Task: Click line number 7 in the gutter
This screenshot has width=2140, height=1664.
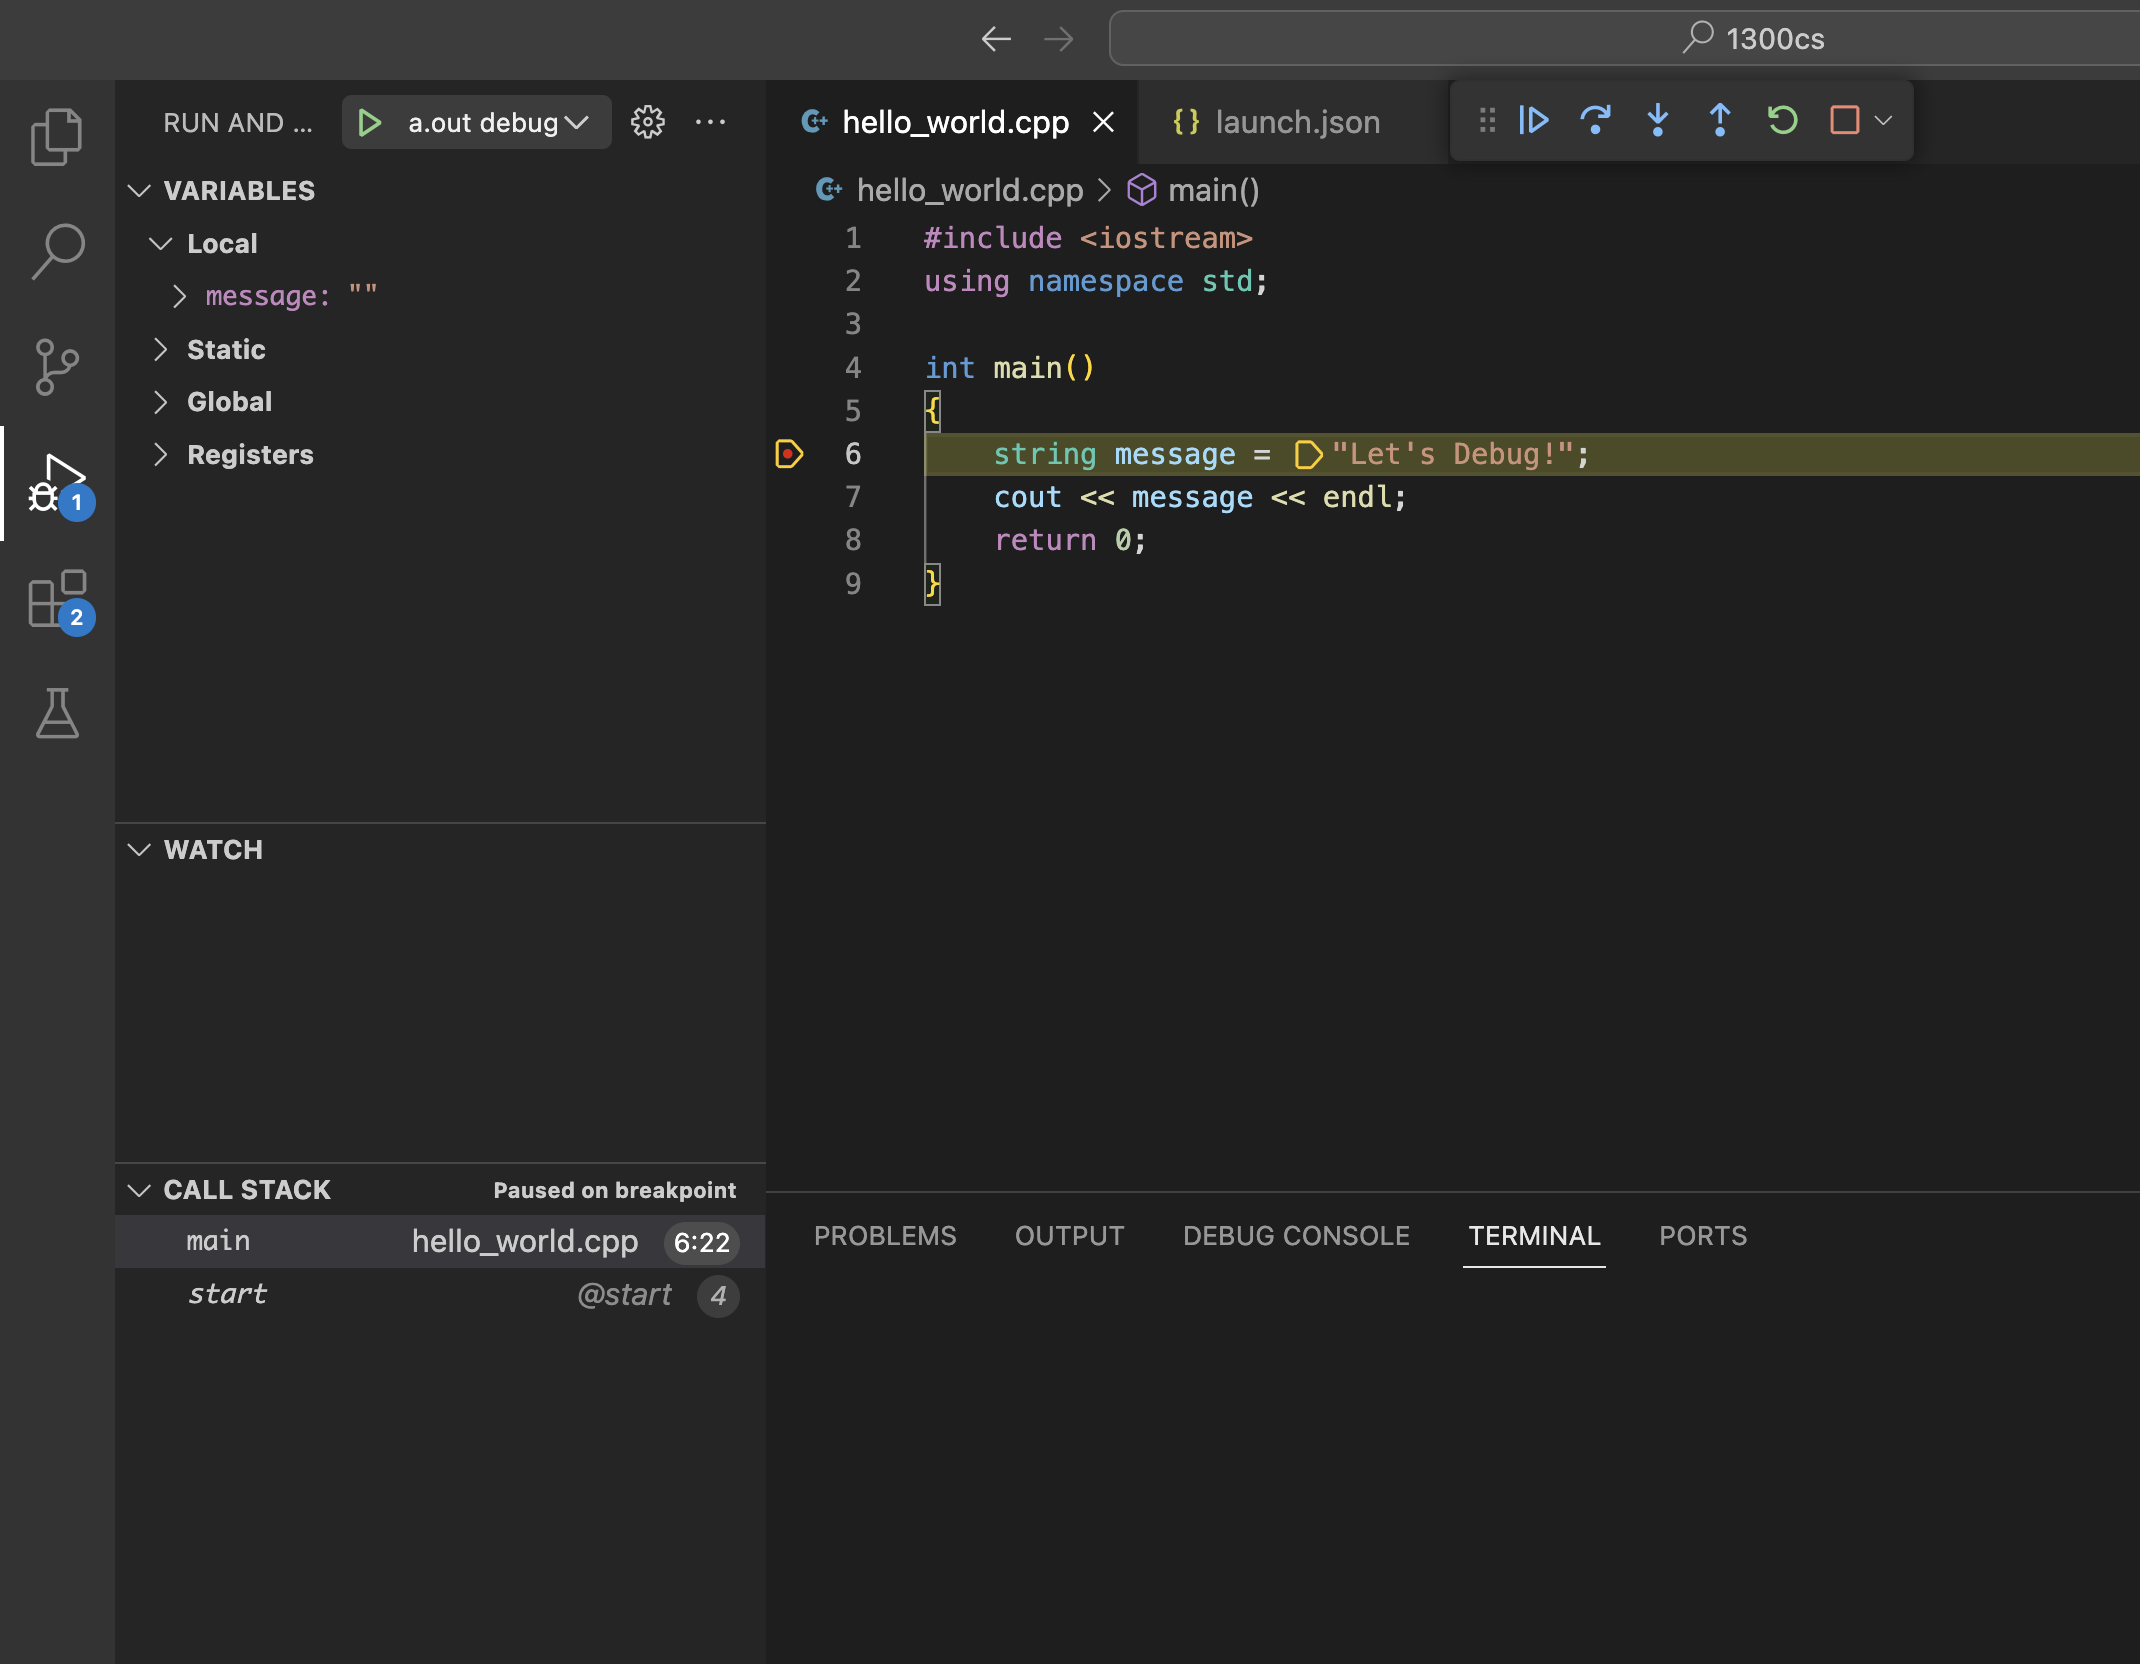Action: (852, 497)
